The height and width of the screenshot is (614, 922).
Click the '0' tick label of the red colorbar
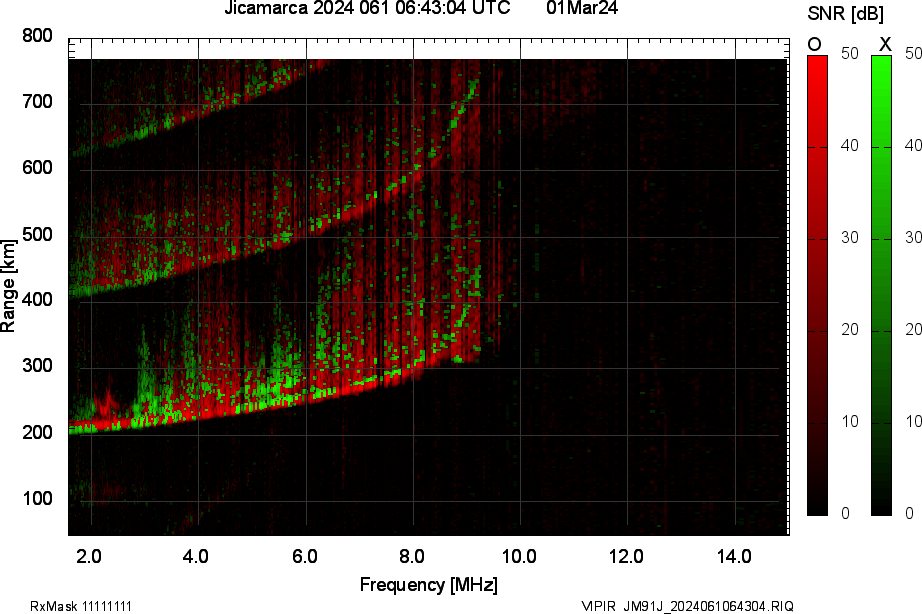pyautogui.click(x=845, y=513)
